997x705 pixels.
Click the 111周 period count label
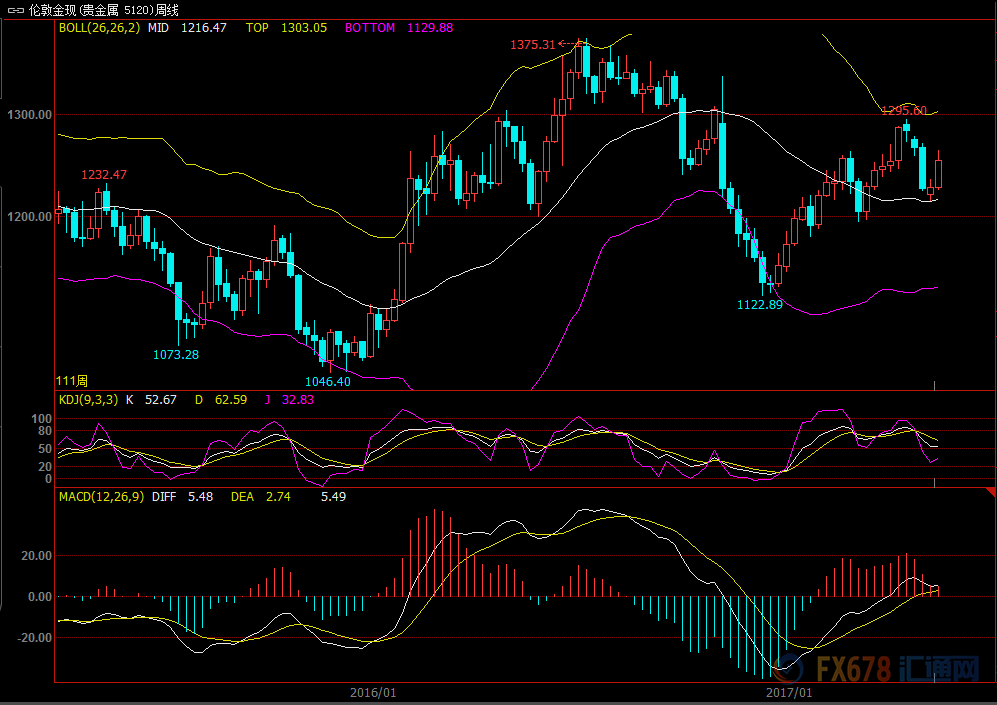click(x=73, y=381)
